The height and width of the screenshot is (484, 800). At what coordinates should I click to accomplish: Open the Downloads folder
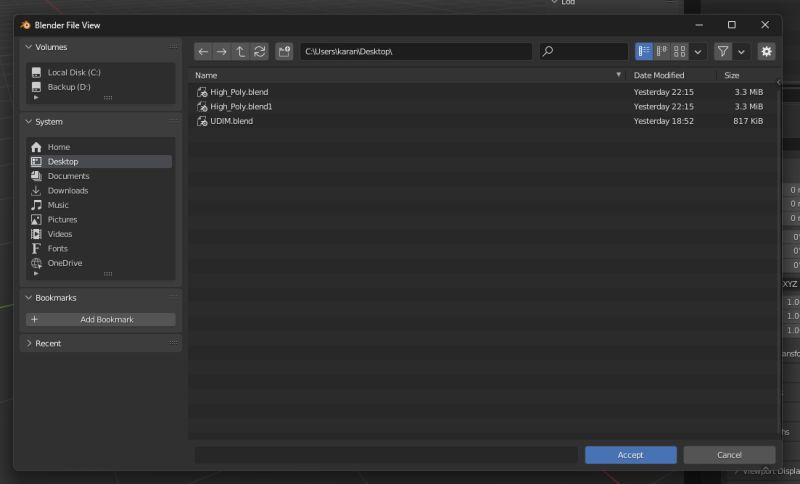coord(101,191)
